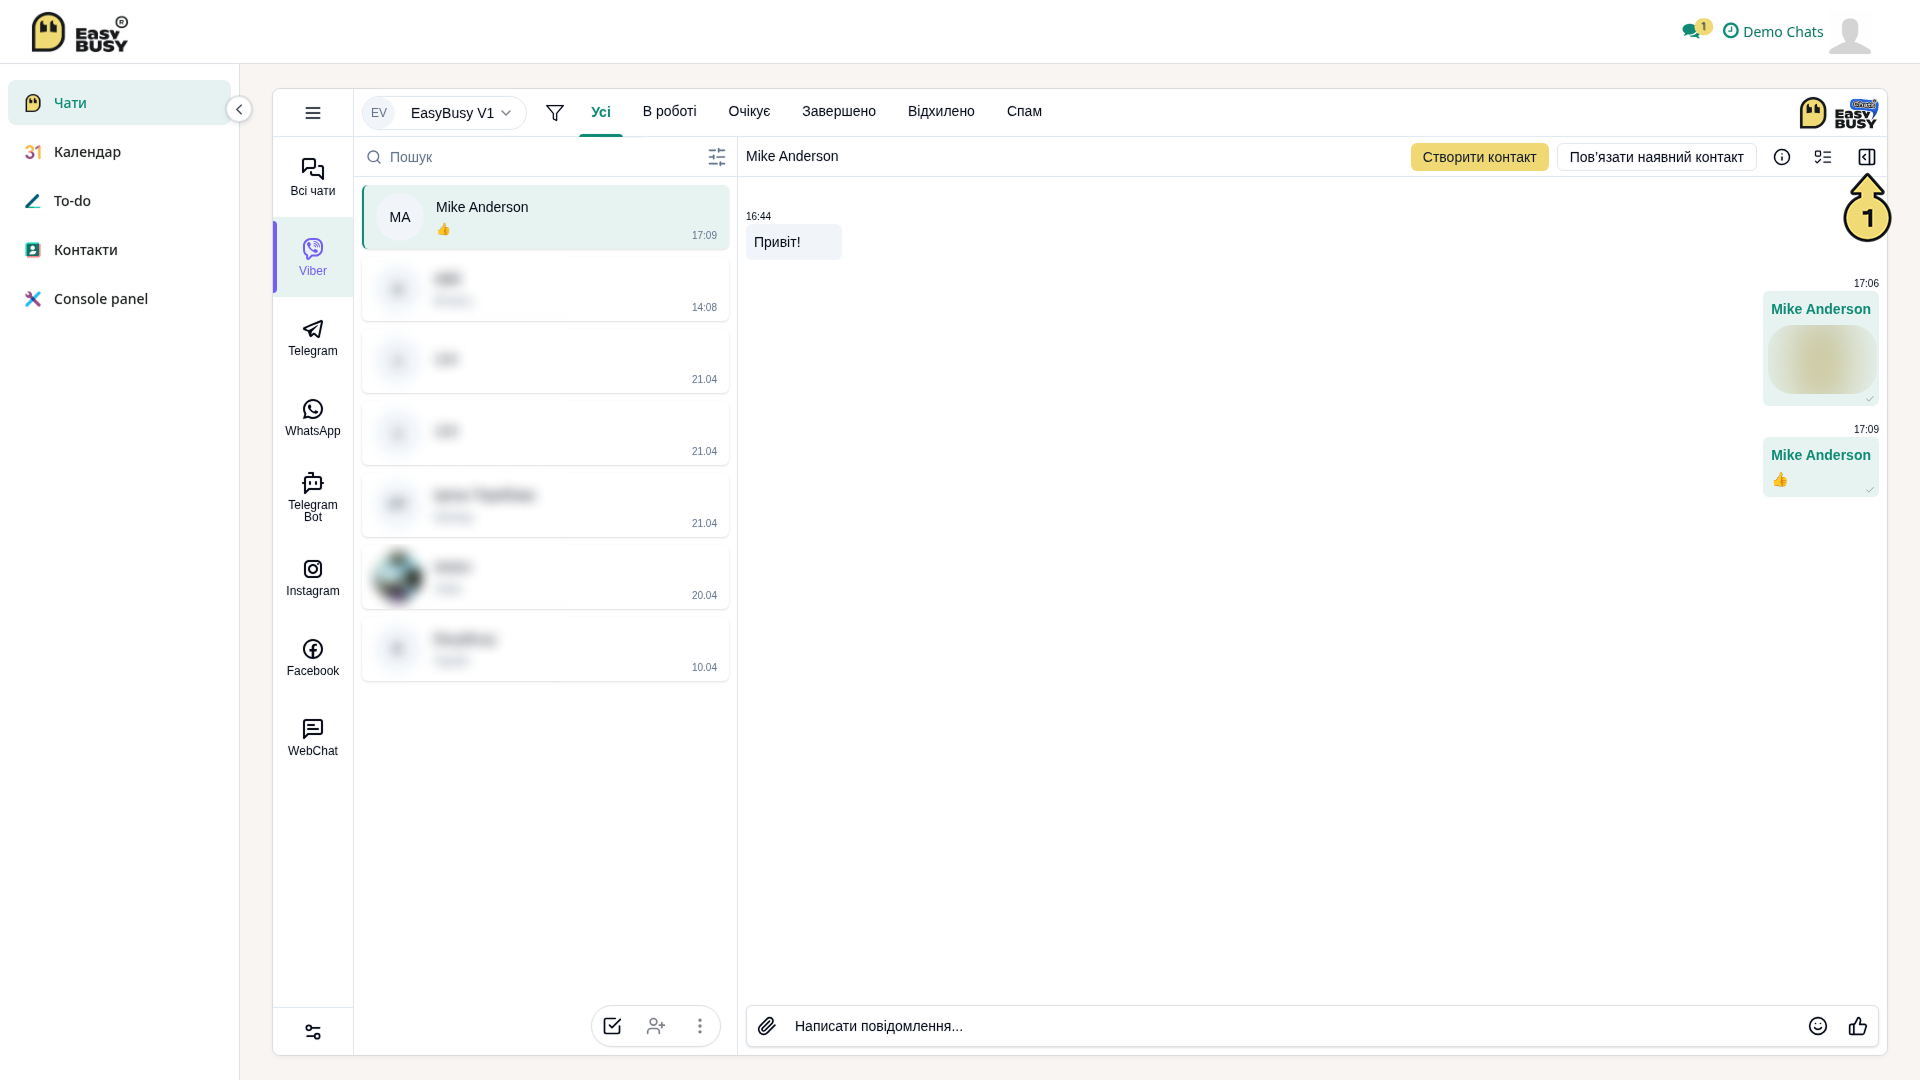The height and width of the screenshot is (1080, 1920).
Task: Open the emoji picker
Action: (1818, 1026)
